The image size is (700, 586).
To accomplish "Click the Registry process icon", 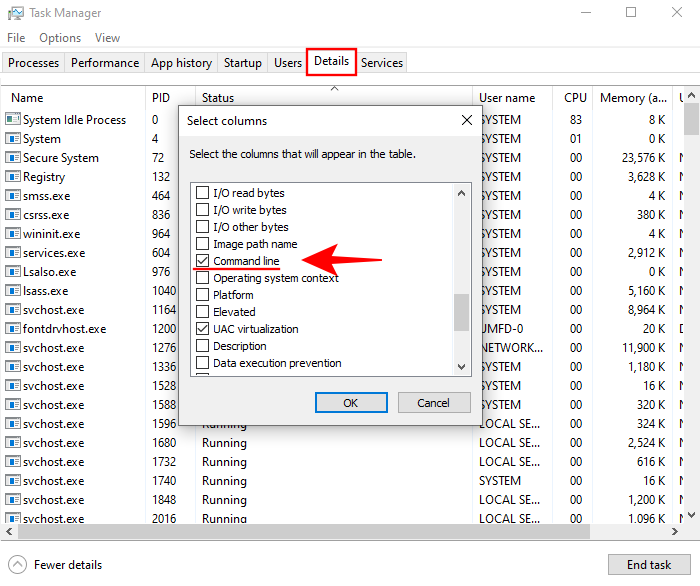I will (x=13, y=177).
